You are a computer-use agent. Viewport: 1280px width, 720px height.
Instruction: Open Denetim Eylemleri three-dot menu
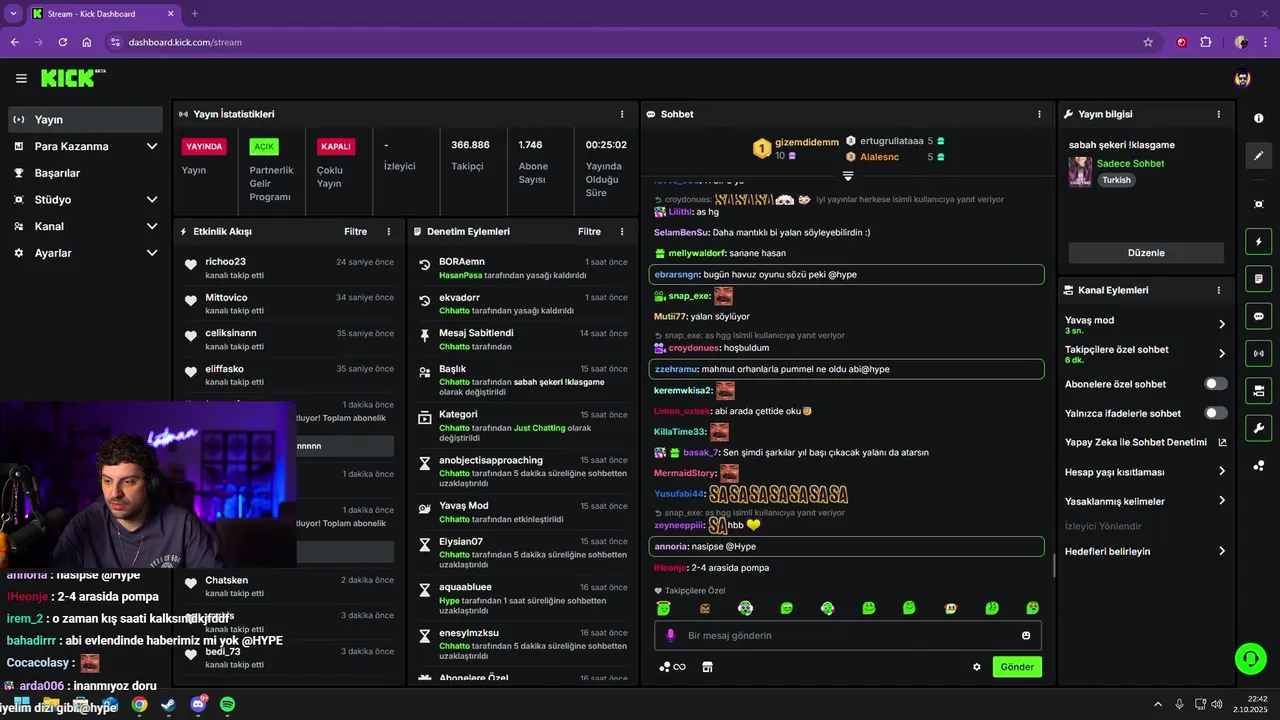click(x=622, y=231)
